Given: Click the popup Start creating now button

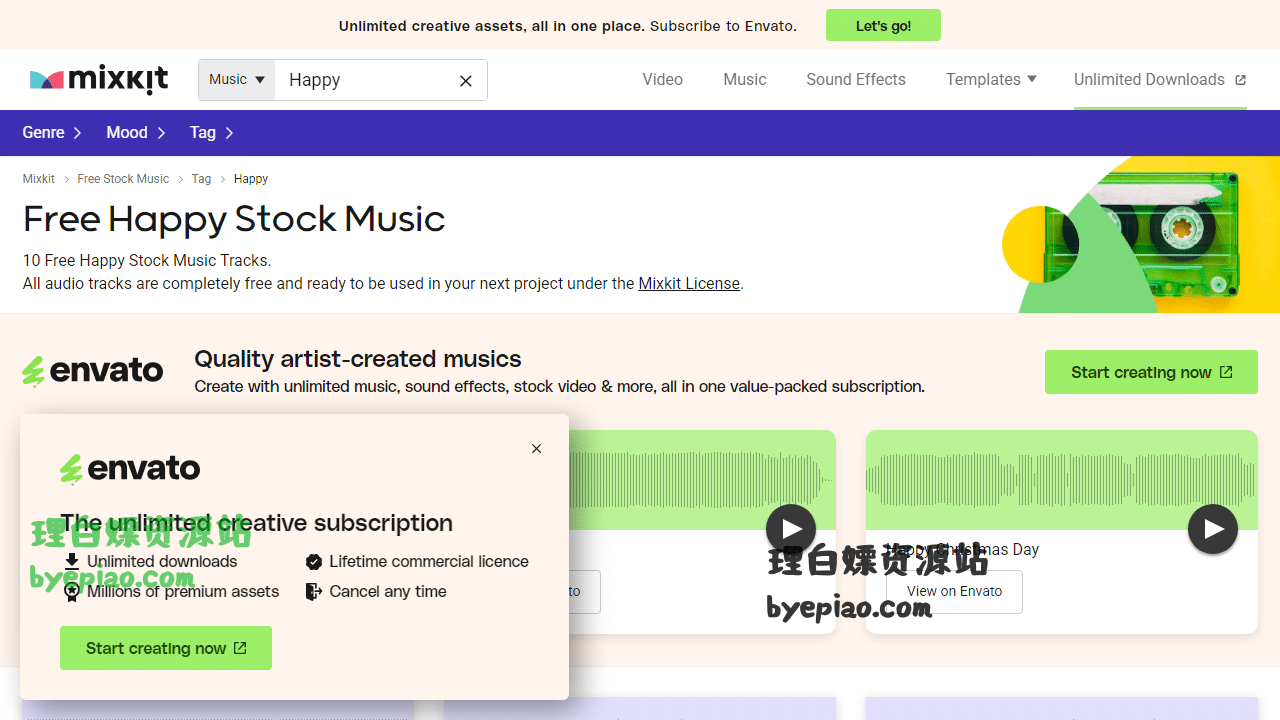Looking at the screenshot, I should point(166,648).
